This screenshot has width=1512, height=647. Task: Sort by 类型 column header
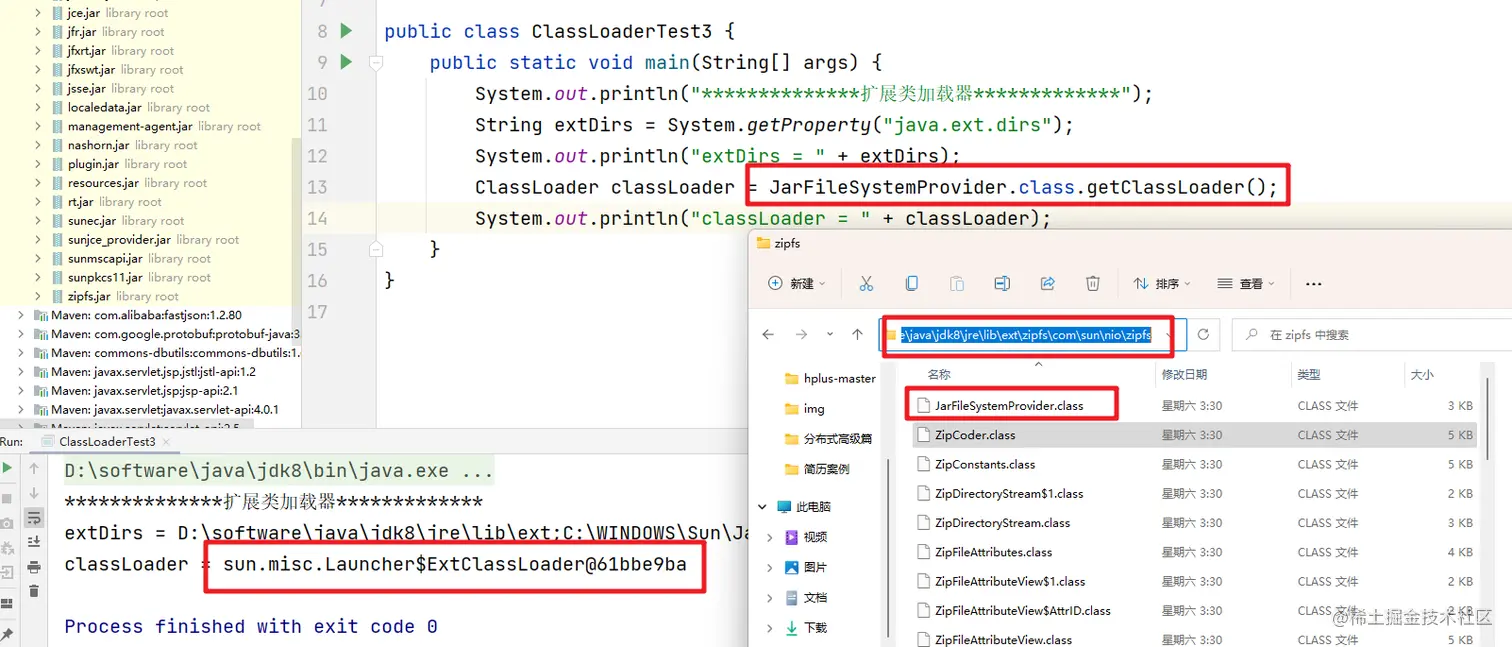[1309, 375]
